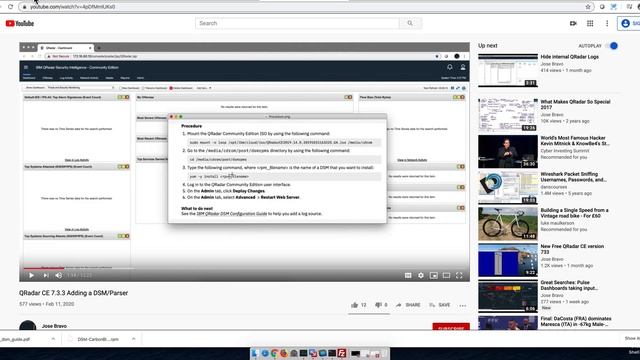Toggle the AUTOPLAY switch
Screen dimensions: 640x360
click(612, 46)
